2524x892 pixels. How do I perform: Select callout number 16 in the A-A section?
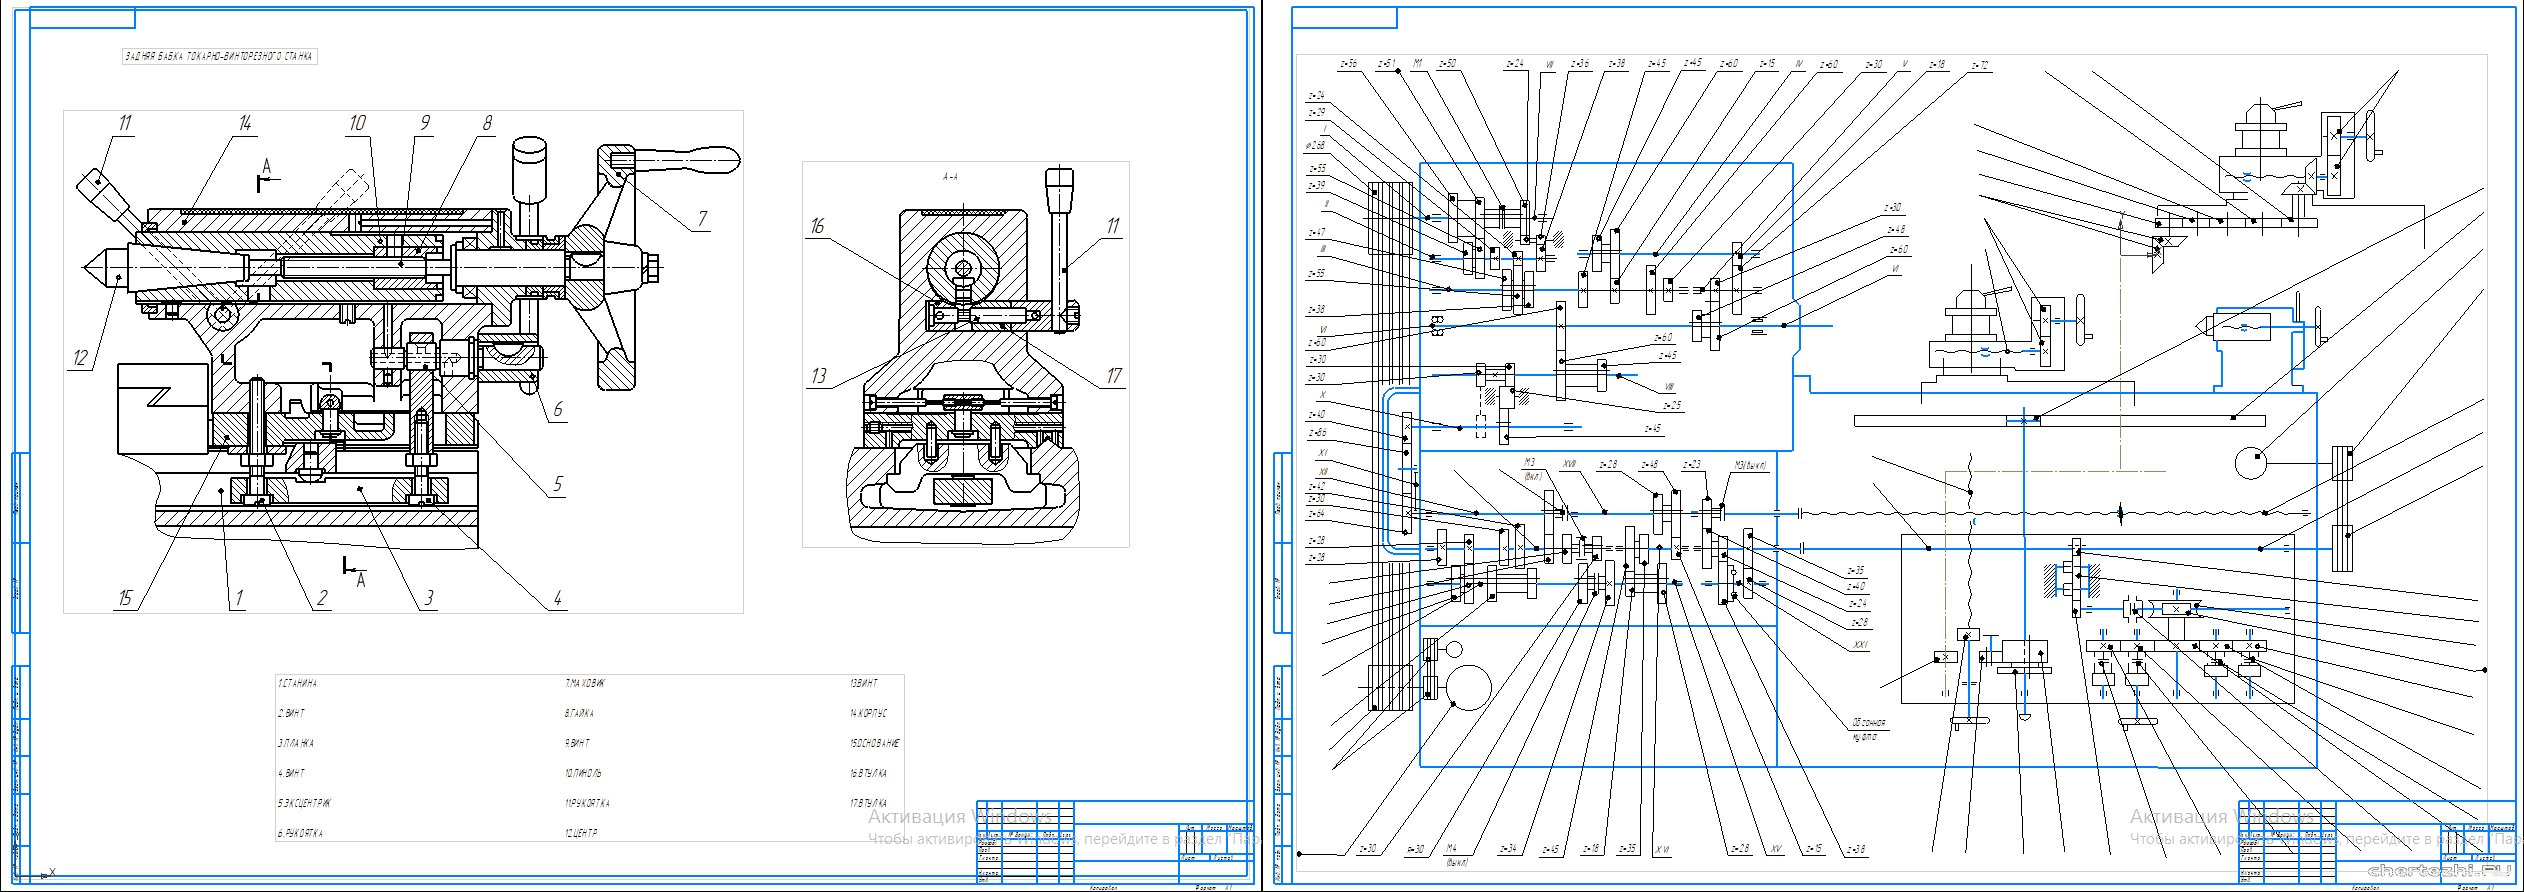[x=817, y=226]
